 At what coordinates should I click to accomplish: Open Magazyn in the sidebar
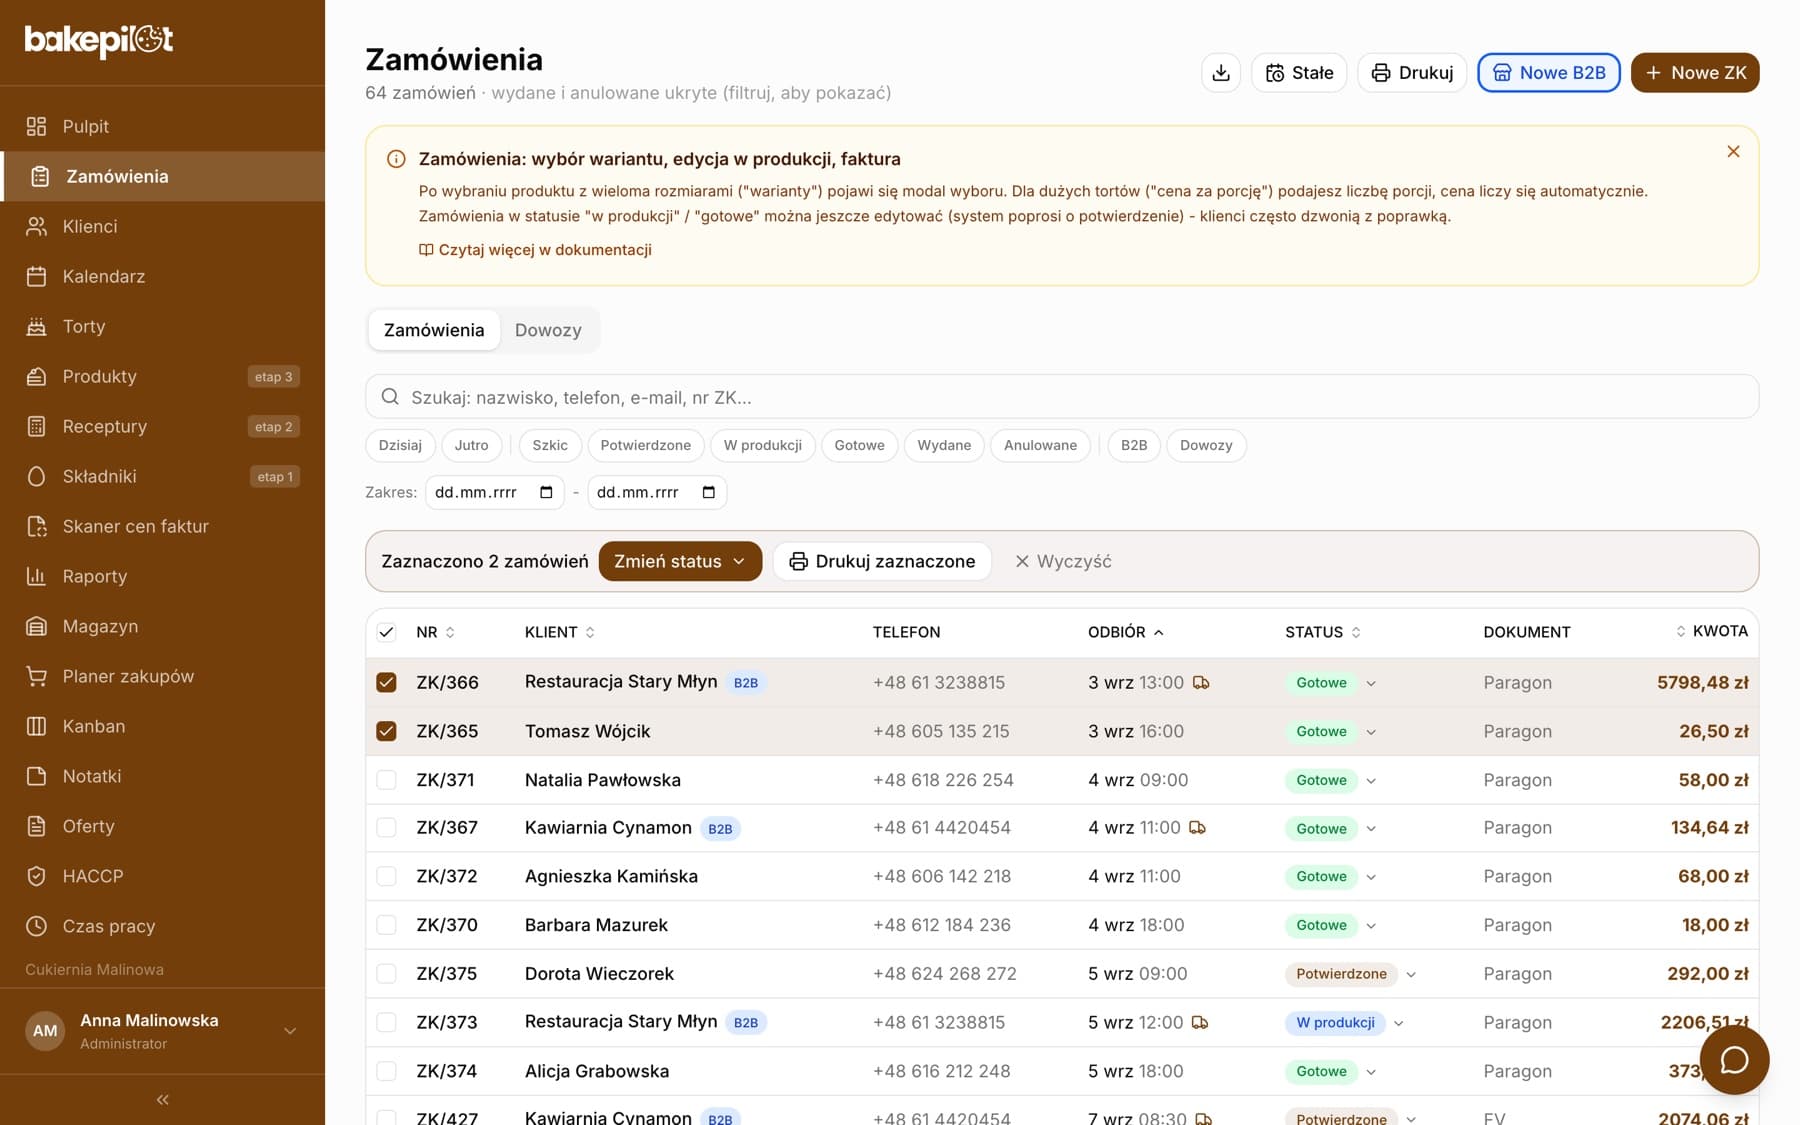tap(162, 627)
